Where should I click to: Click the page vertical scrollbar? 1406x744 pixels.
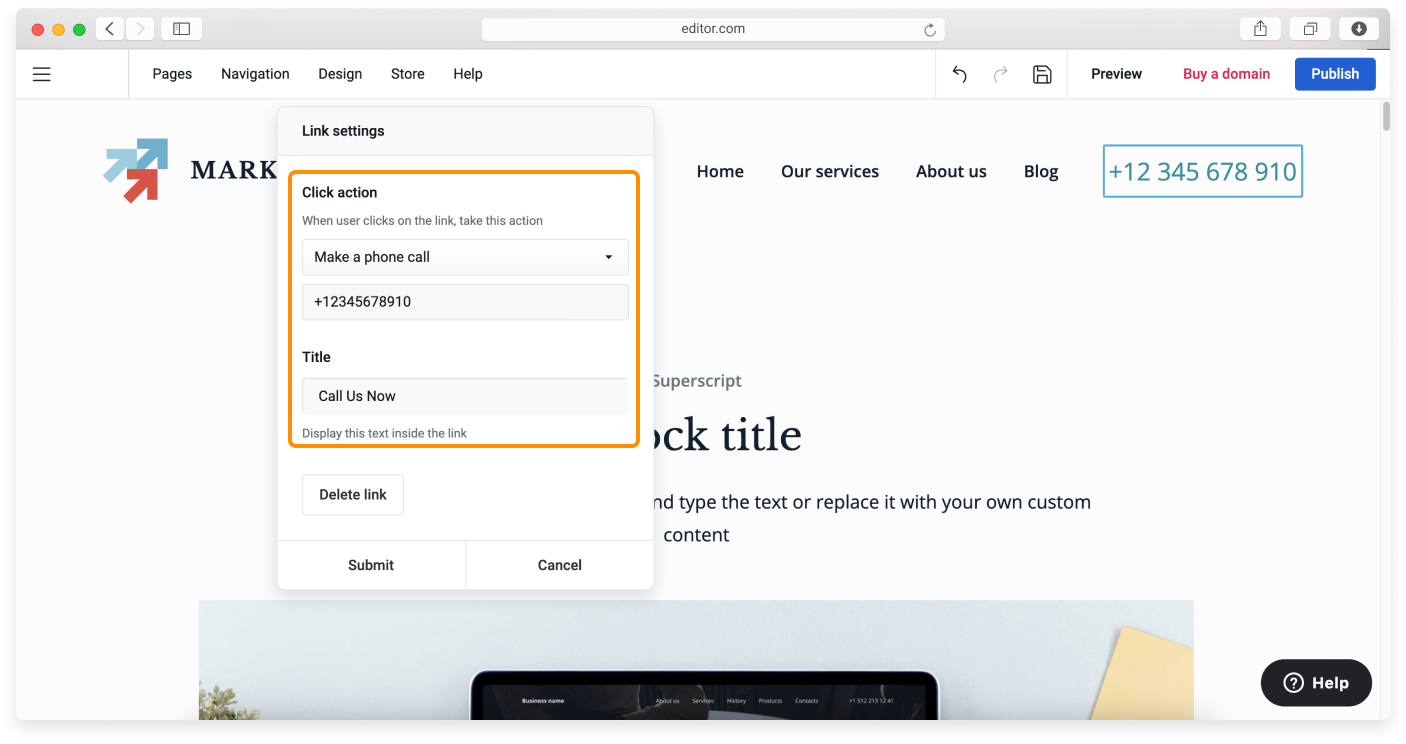(1387, 115)
